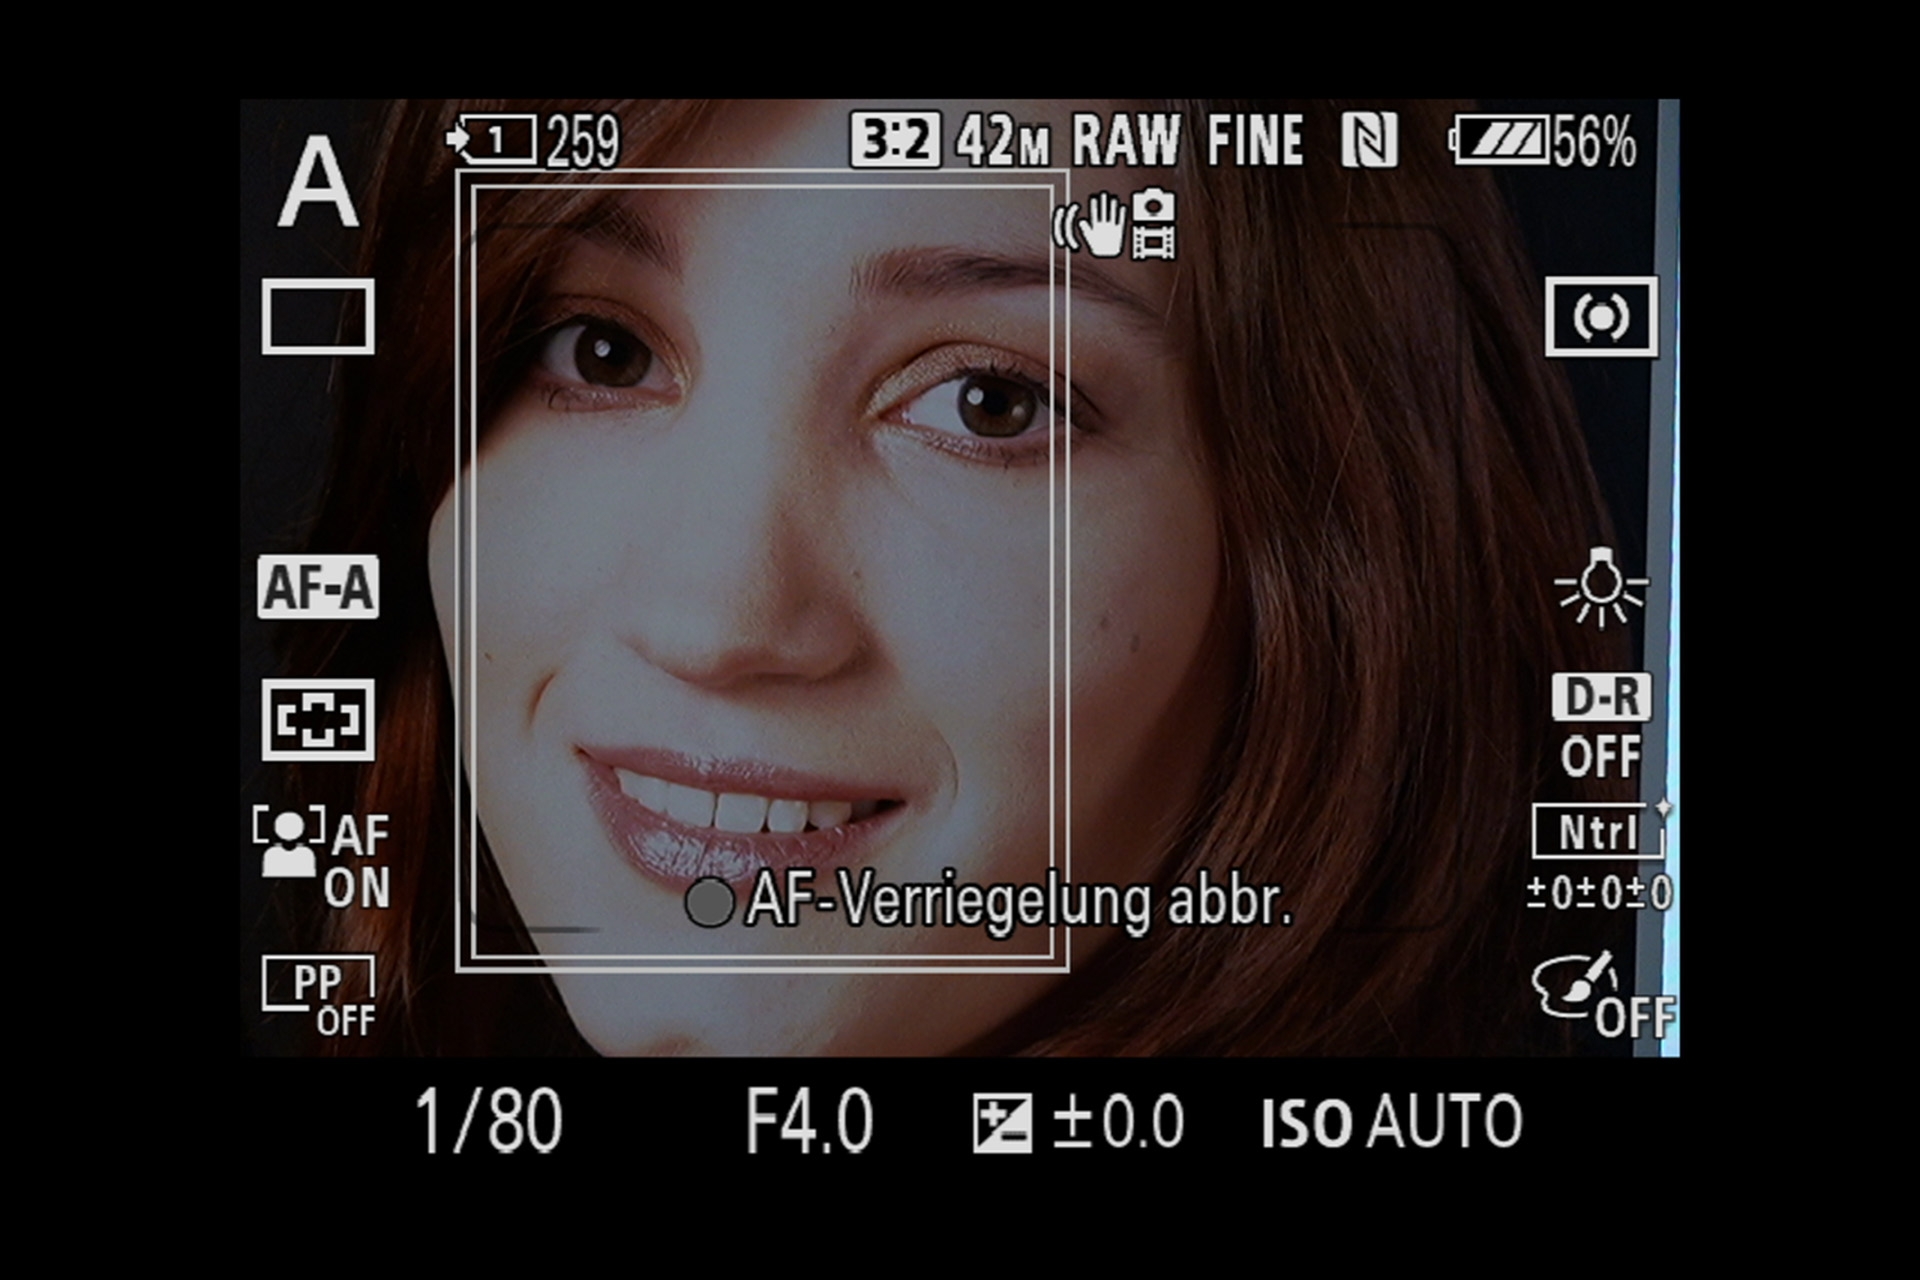Tap the SteadyShot hand icon

tap(1091, 225)
